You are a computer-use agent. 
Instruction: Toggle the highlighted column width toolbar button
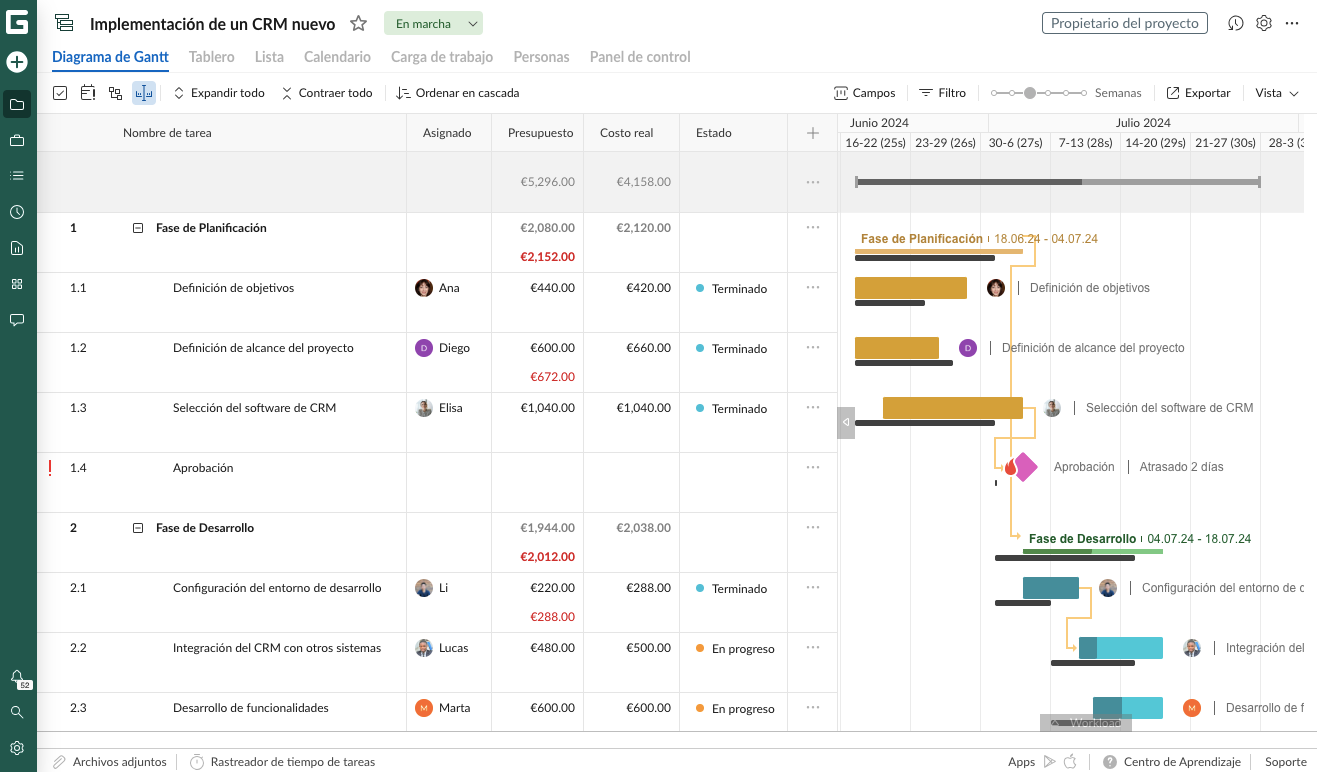pyautogui.click(x=144, y=93)
